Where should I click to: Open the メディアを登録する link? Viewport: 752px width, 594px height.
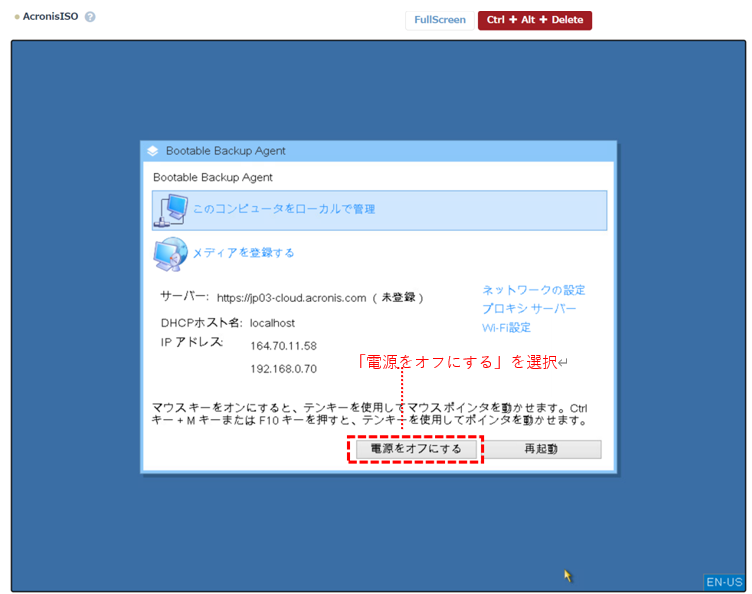point(243,253)
